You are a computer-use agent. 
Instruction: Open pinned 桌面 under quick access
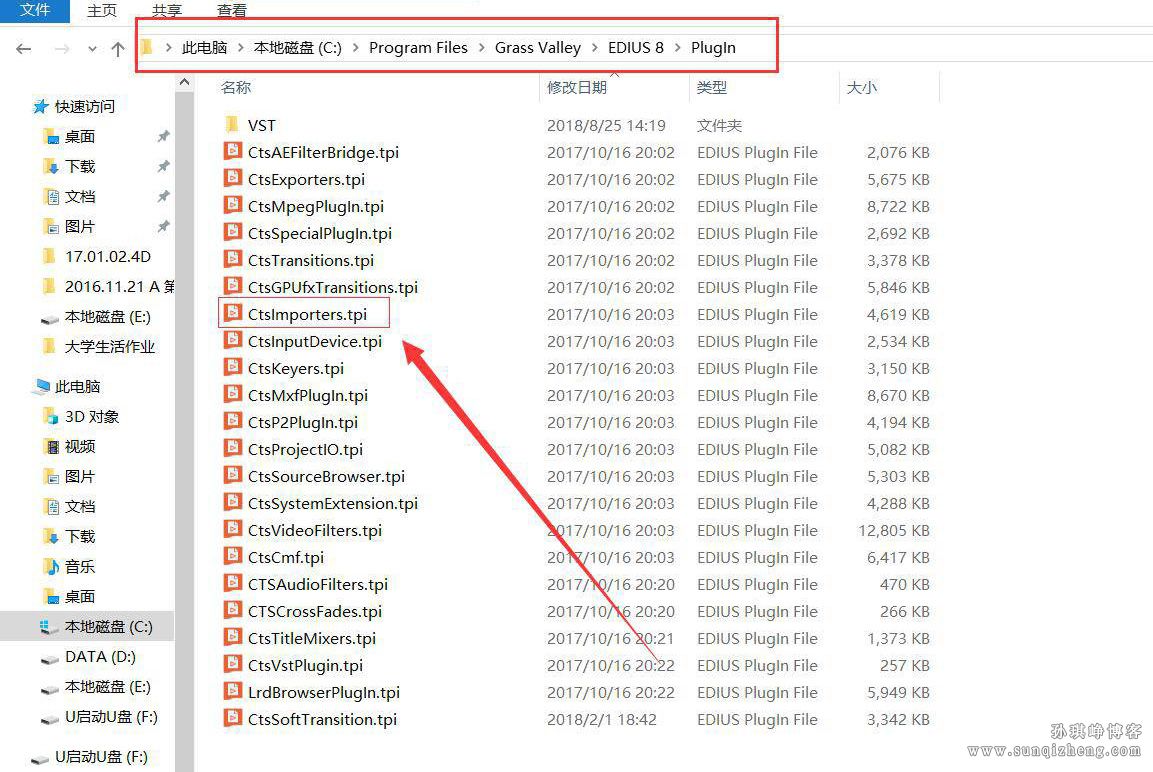pos(79,137)
